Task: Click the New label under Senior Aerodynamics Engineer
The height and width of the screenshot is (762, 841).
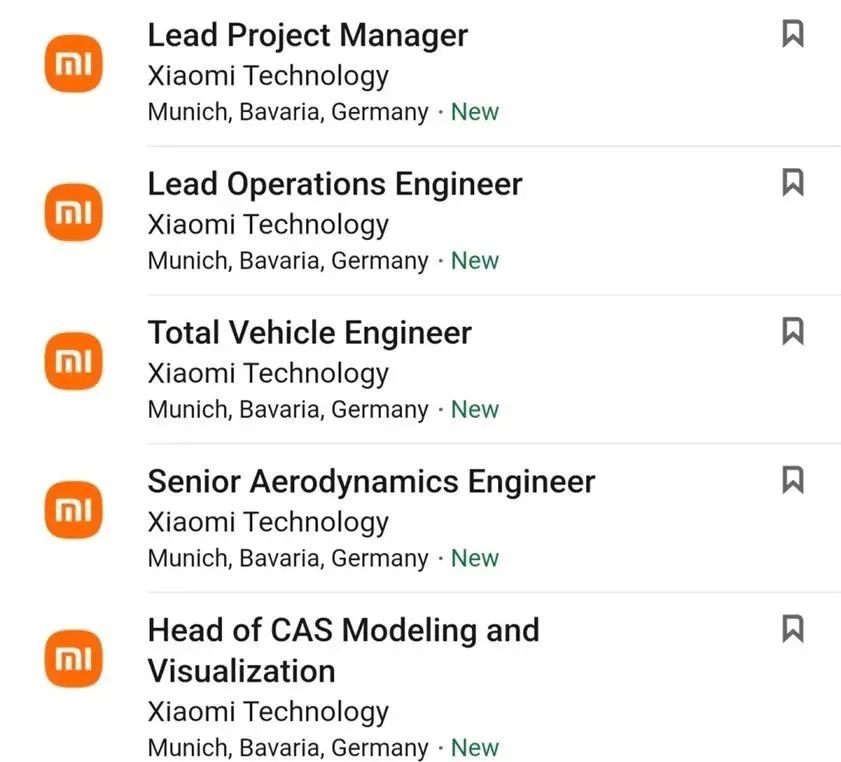Action: [x=475, y=558]
